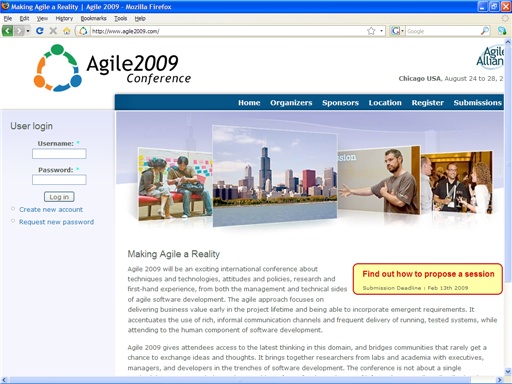512x384 pixels.
Task: Expand the URL bar history dropdown
Action: (x=381, y=31)
